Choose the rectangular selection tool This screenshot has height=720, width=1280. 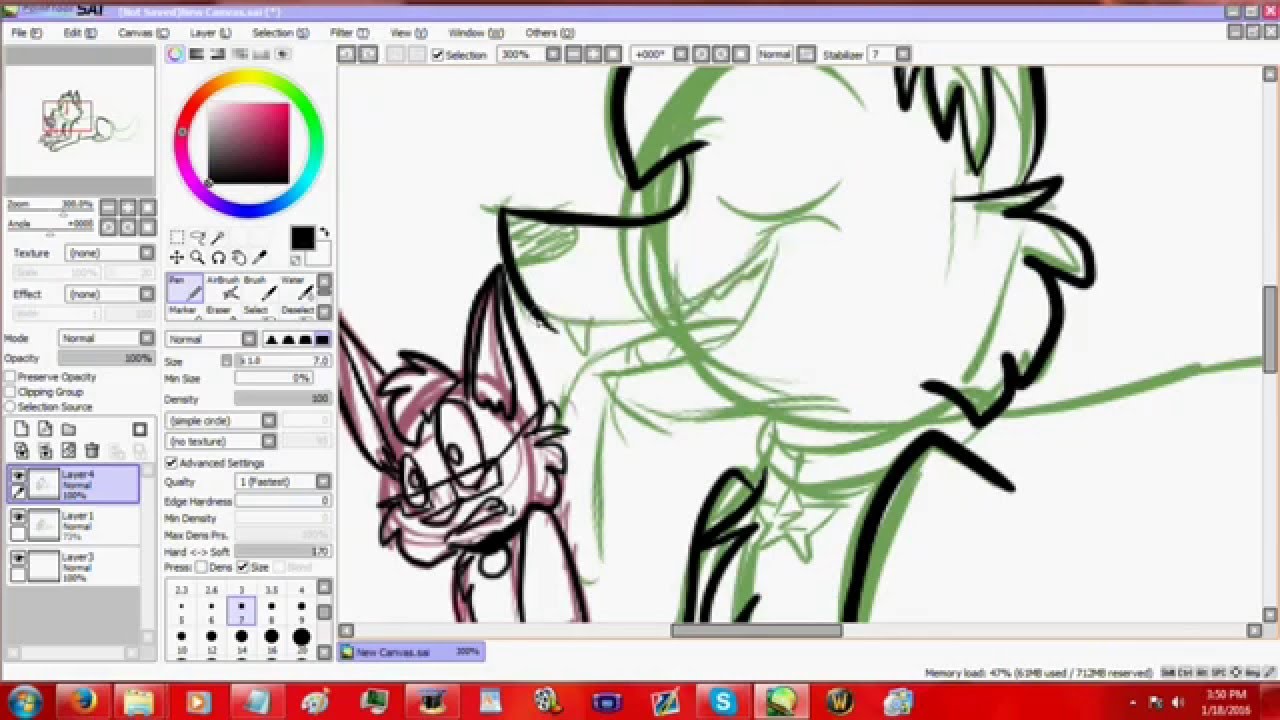point(177,237)
